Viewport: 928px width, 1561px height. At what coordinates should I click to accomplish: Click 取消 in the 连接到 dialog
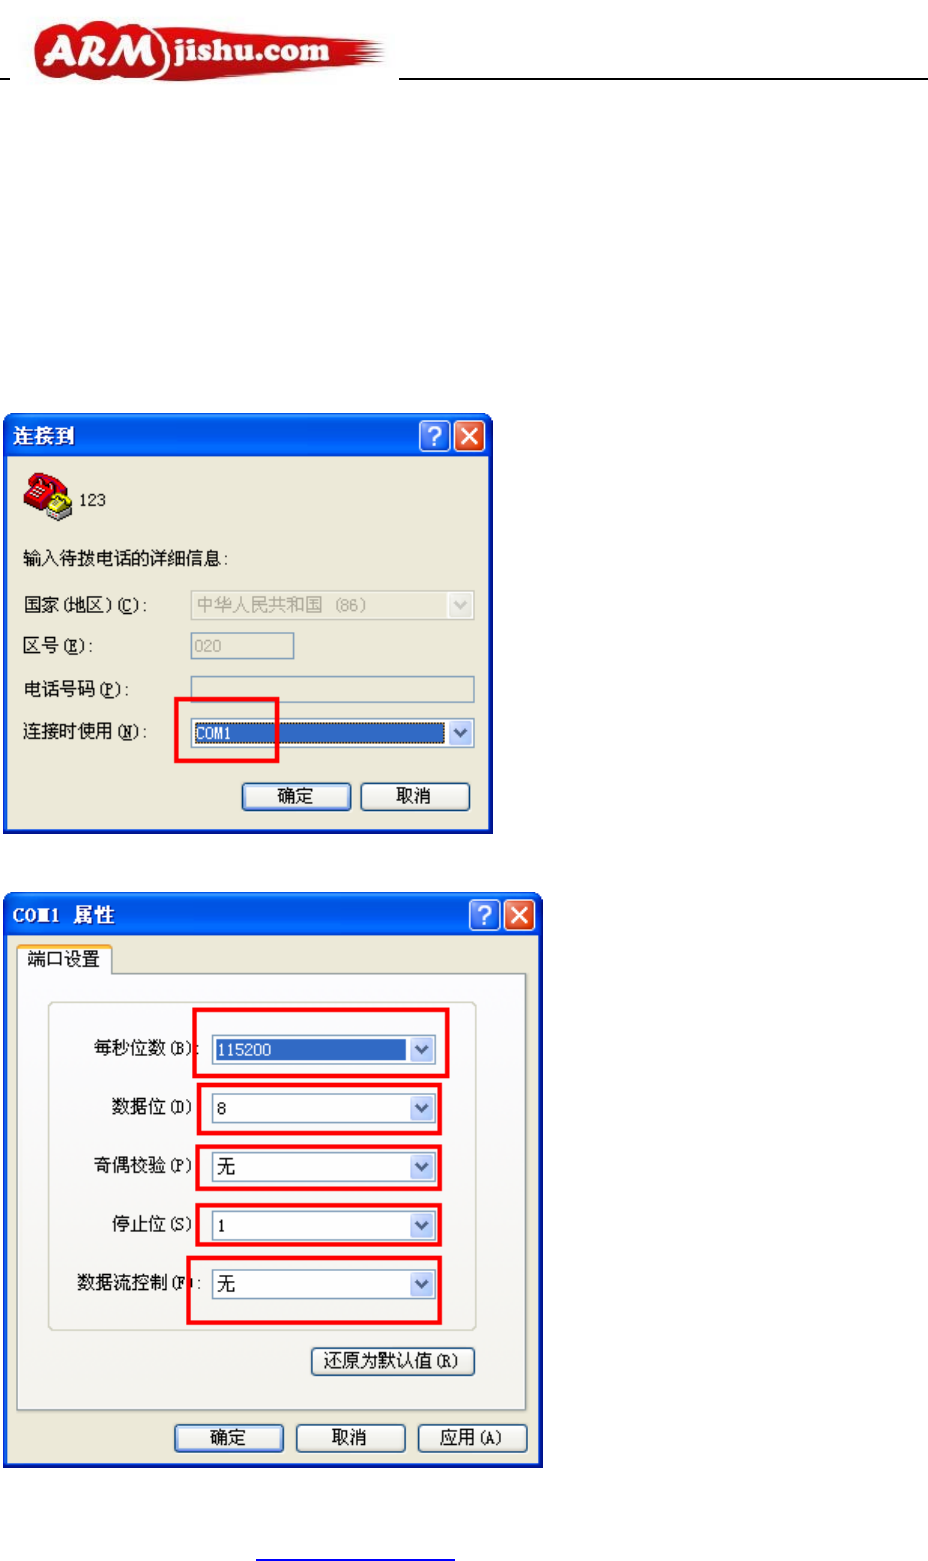(x=414, y=796)
